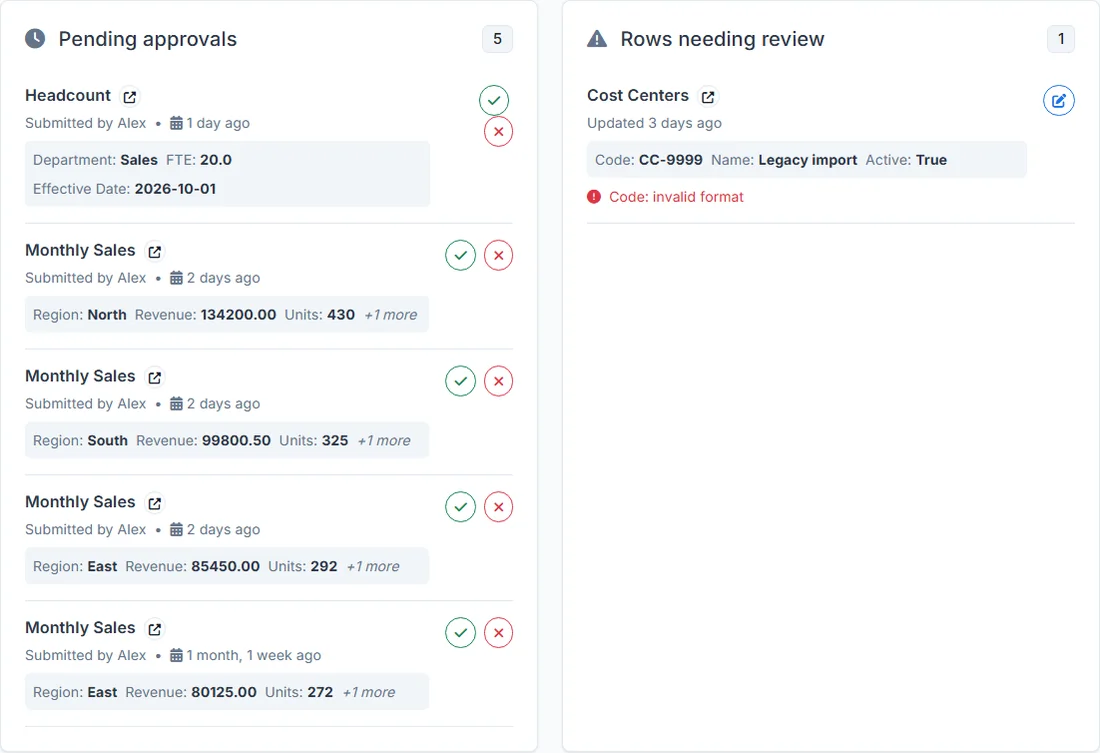Screen dimensions: 1100x753
Task: Select the Effective Date value '2026-10-01'
Action: tap(175, 189)
